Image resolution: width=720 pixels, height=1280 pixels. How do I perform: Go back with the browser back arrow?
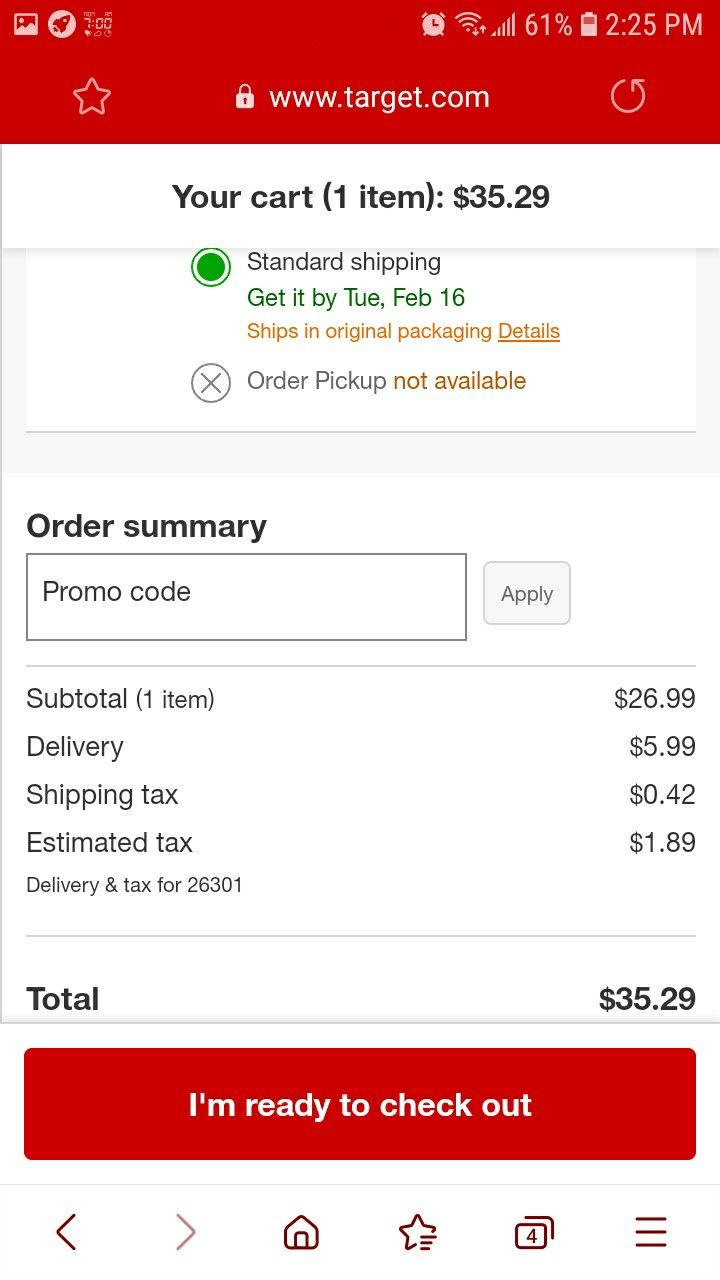pyautogui.click(x=67, y=1232)
